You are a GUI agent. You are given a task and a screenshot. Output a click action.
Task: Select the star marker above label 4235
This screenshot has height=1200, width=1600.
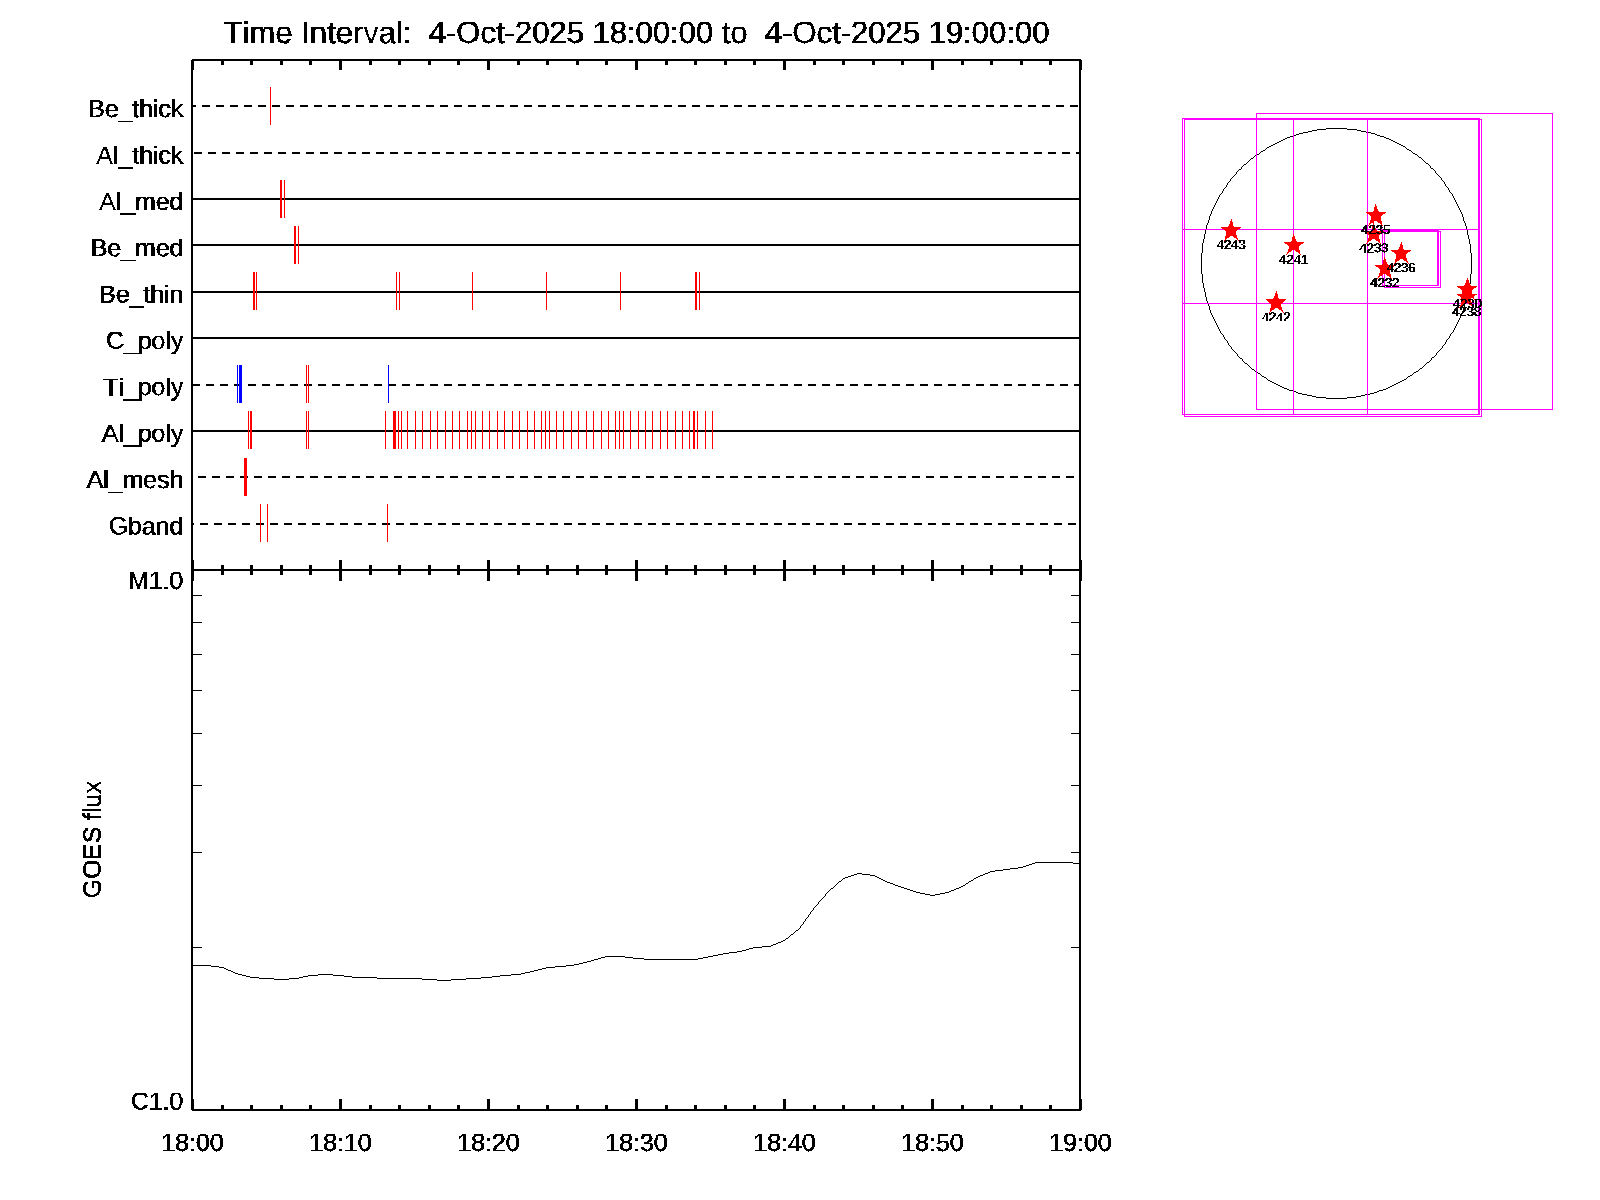[x=1376, y=215]
